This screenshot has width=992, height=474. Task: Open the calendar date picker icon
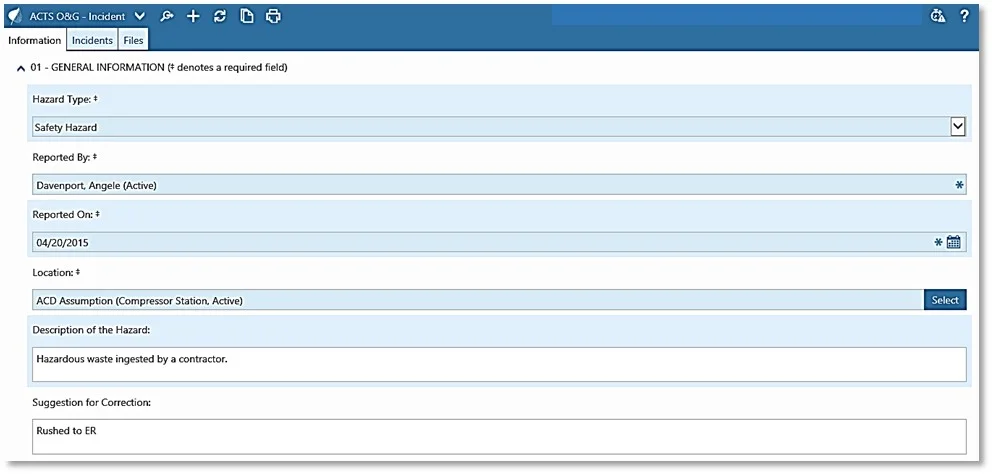click(954, 242)
